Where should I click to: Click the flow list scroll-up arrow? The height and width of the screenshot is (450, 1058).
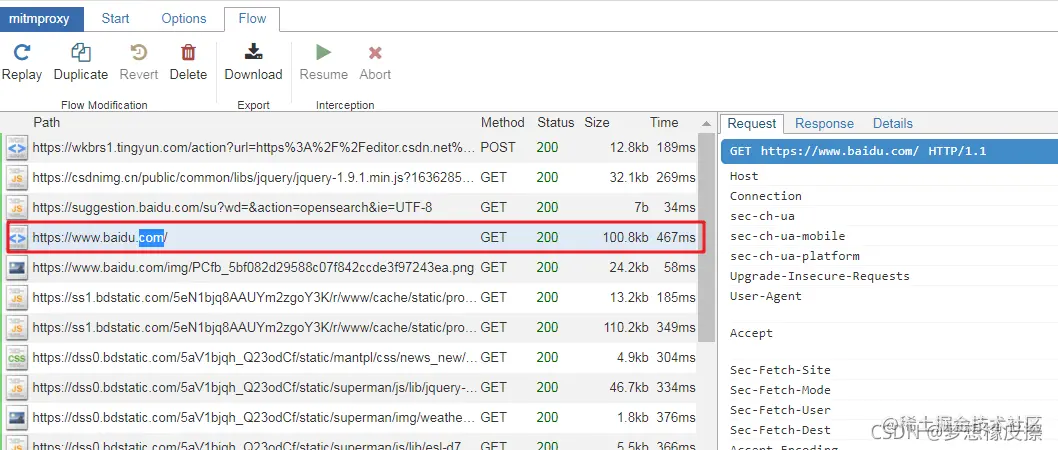point(706,123)
